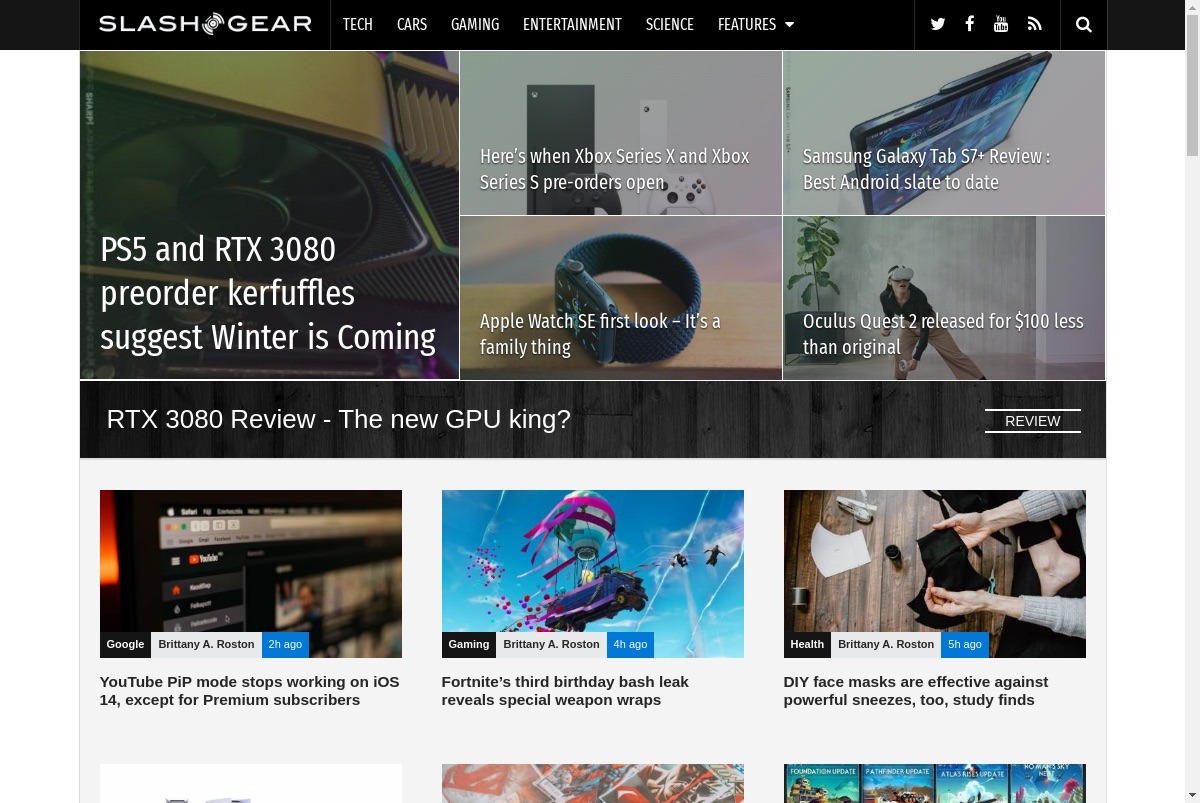The height and width of the screenshot is (803, 1200).
Task: Open Fortnite's third birthday bash headline
Action: pos(565,691)
